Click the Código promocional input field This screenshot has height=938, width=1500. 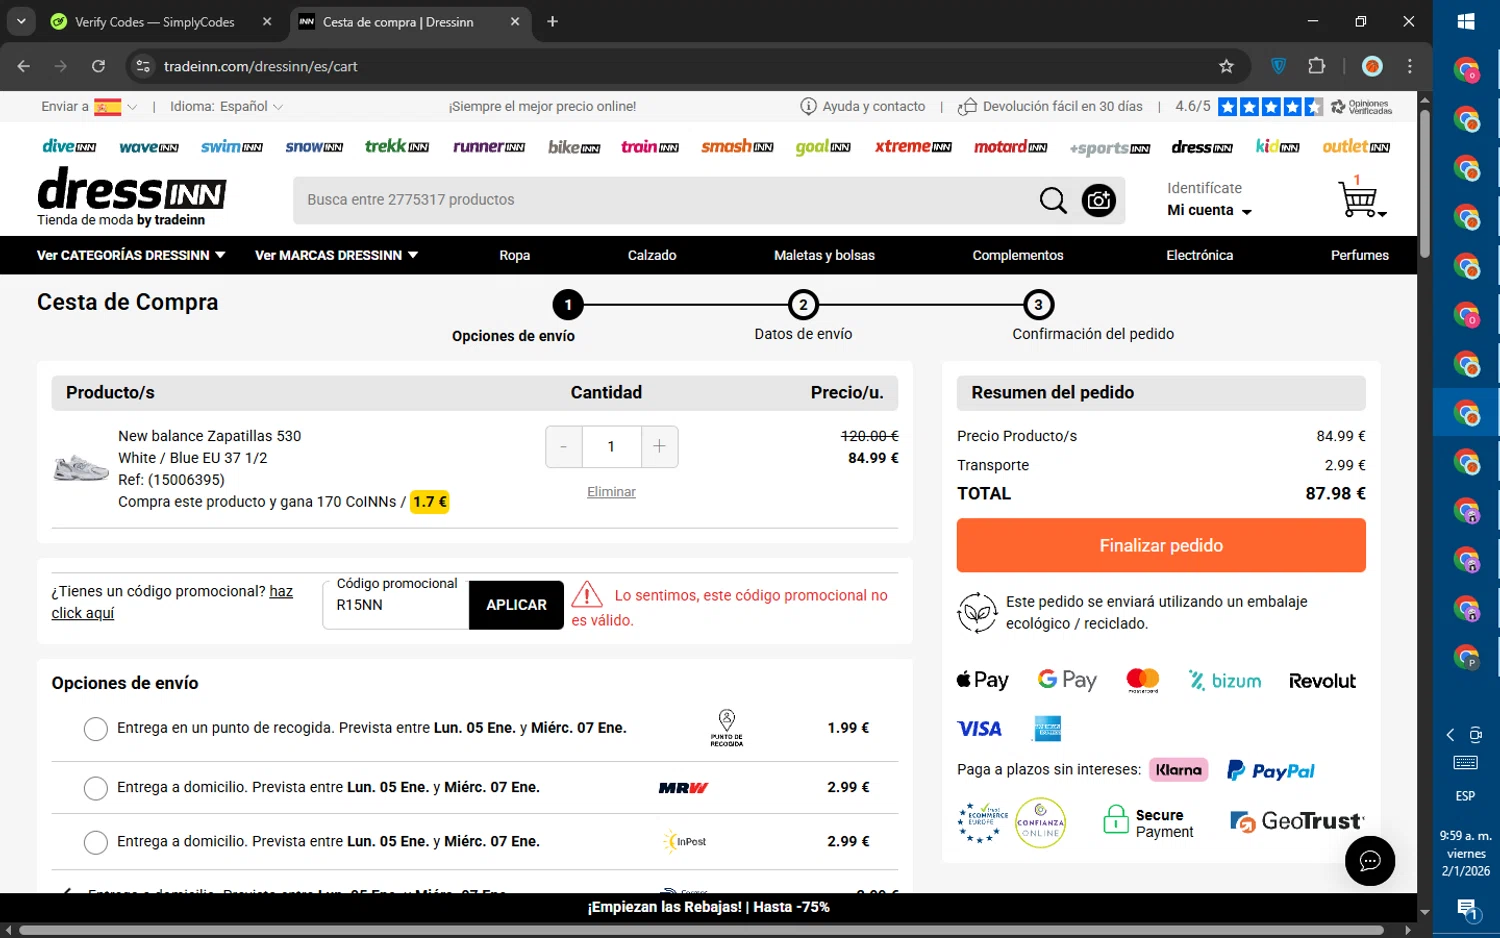396,604
